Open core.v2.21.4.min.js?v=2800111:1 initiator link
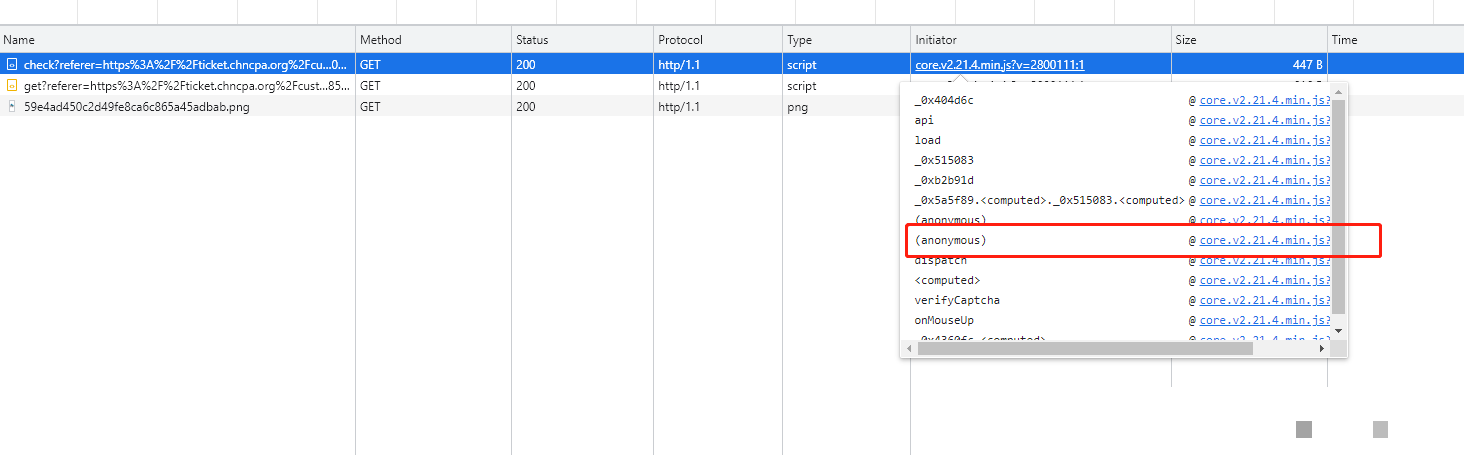 [x=999, y=65]
